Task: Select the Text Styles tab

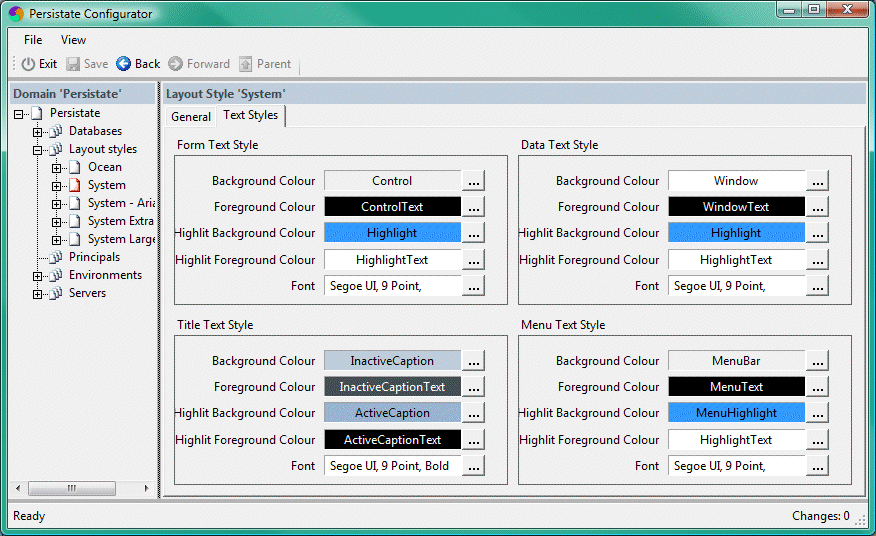Action: click(x=251, y=115)
